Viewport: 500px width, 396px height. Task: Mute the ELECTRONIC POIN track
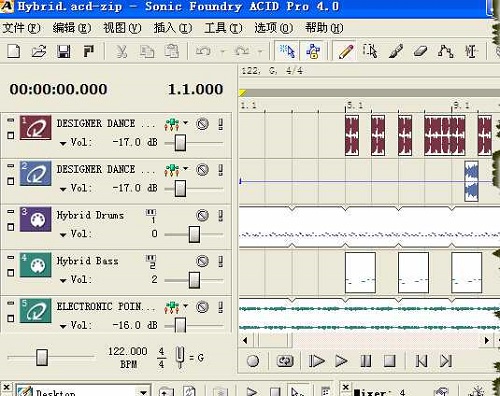(202, 307)
